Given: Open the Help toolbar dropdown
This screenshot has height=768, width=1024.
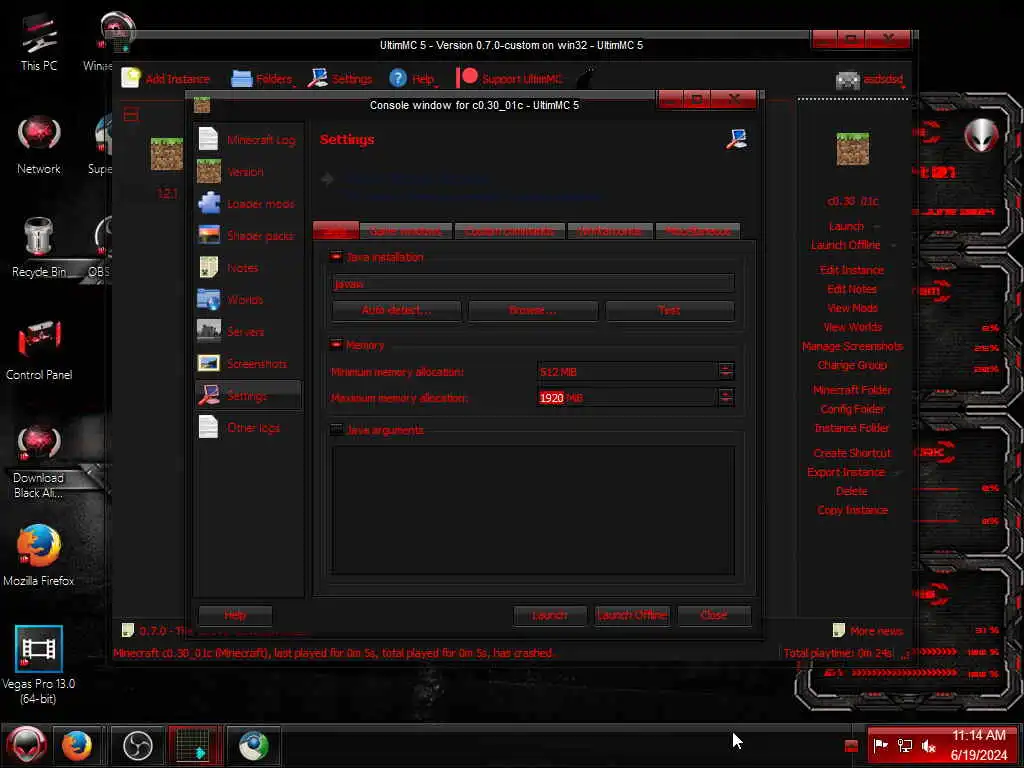Looking at the screenshot, I should (x=413, y=78).
